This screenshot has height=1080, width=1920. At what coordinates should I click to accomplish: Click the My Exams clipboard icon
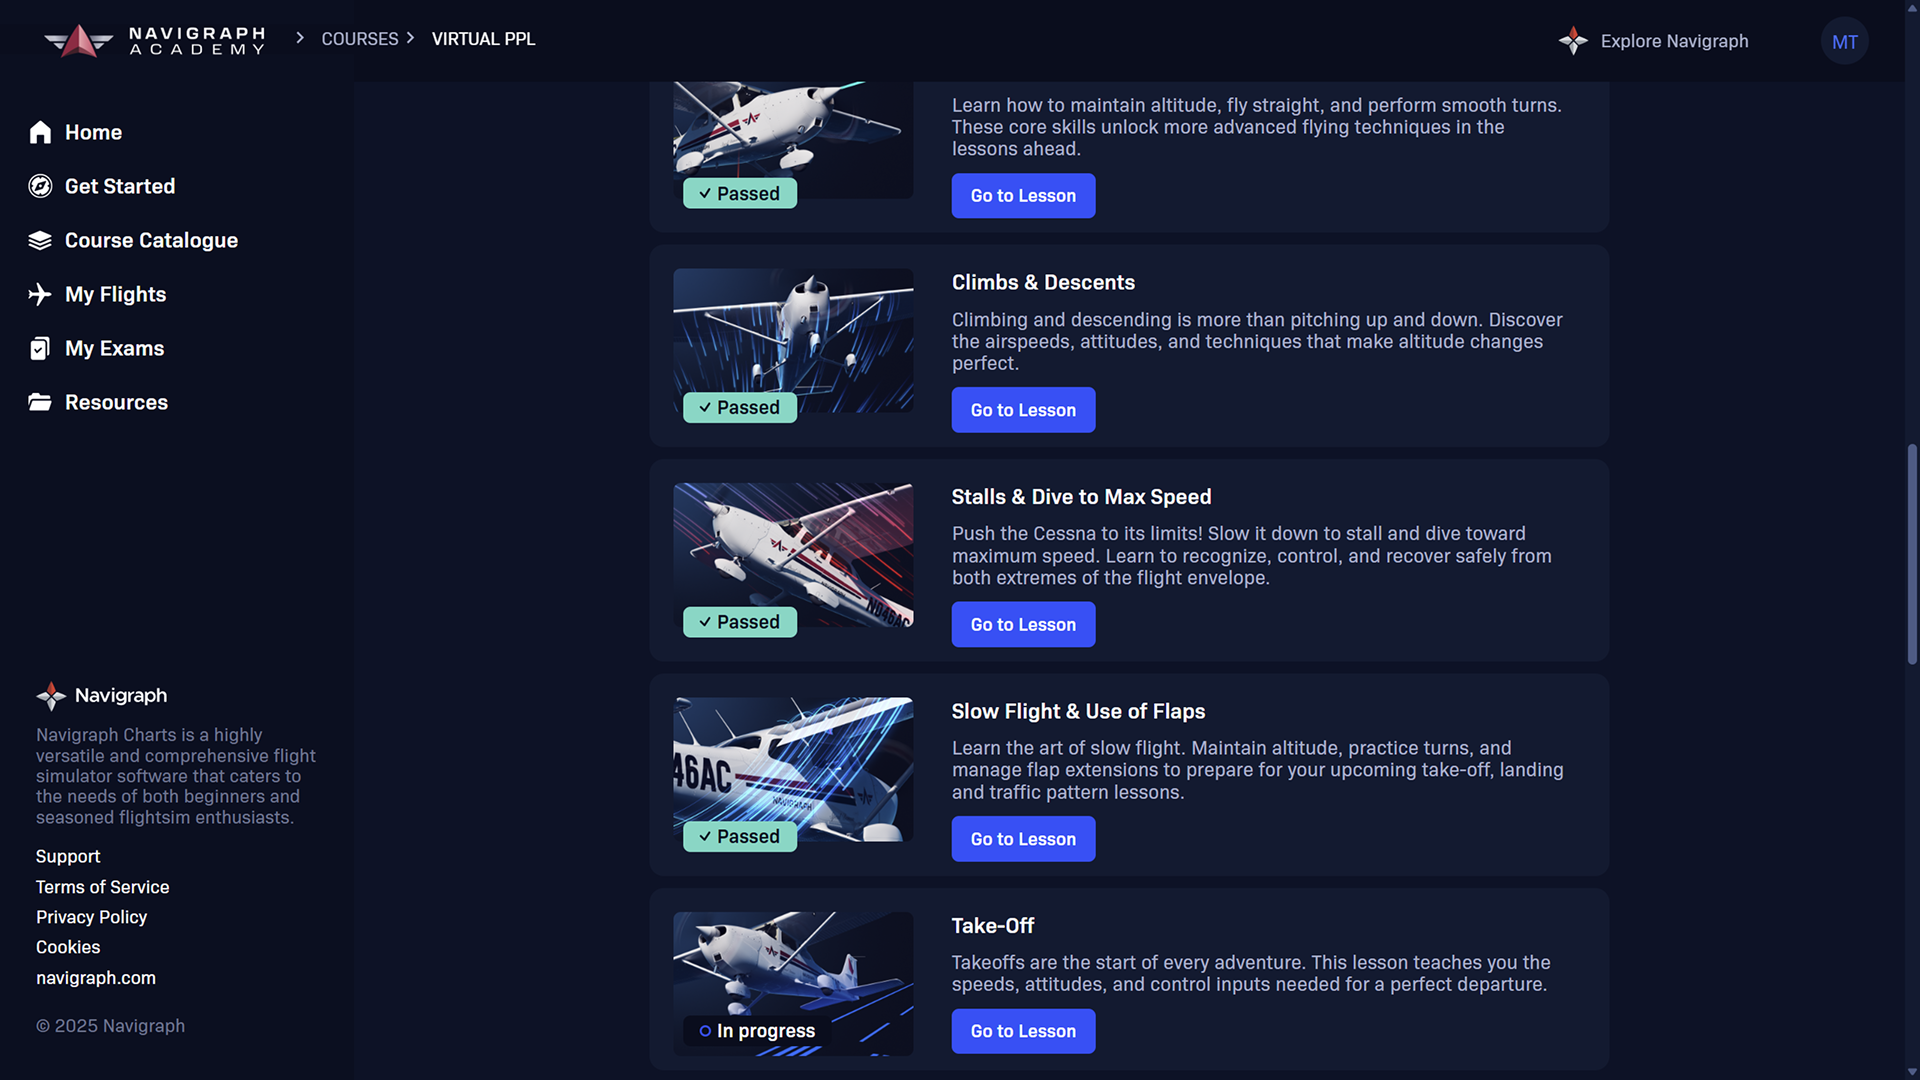point(40,348)
